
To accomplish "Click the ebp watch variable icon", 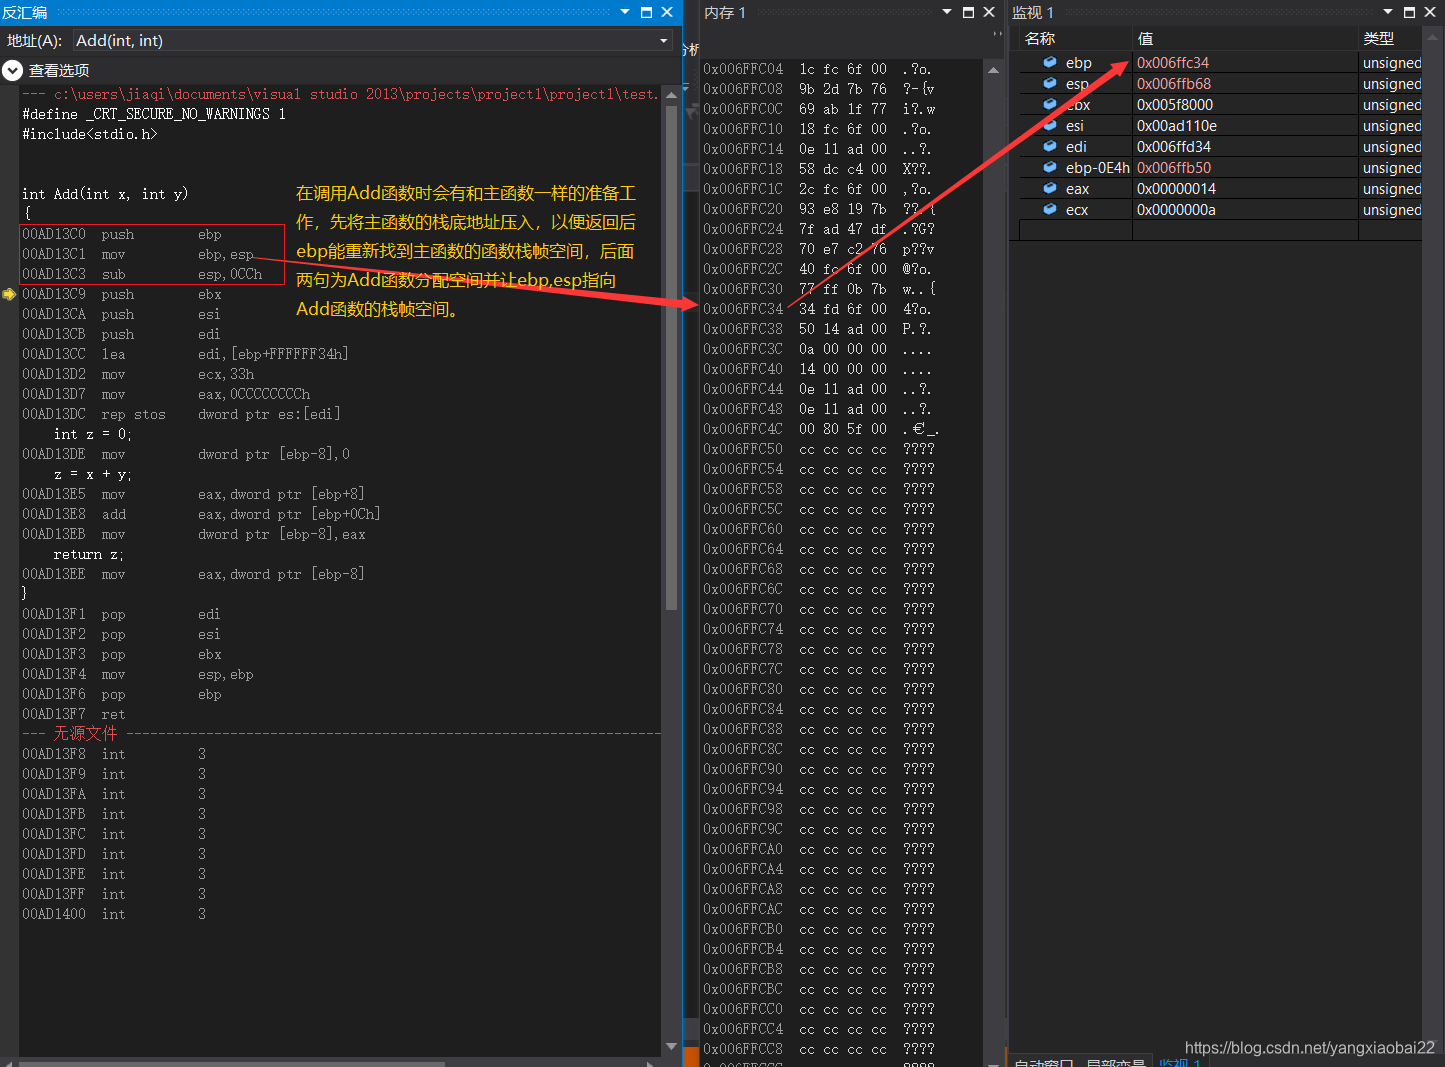I will click(1050, 62).
